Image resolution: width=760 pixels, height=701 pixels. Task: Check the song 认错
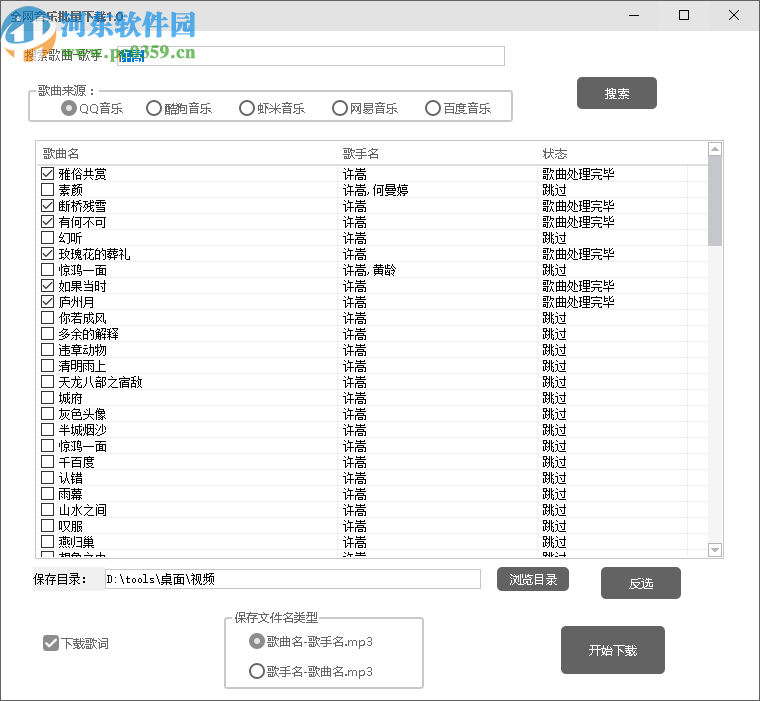click(48, 478)
